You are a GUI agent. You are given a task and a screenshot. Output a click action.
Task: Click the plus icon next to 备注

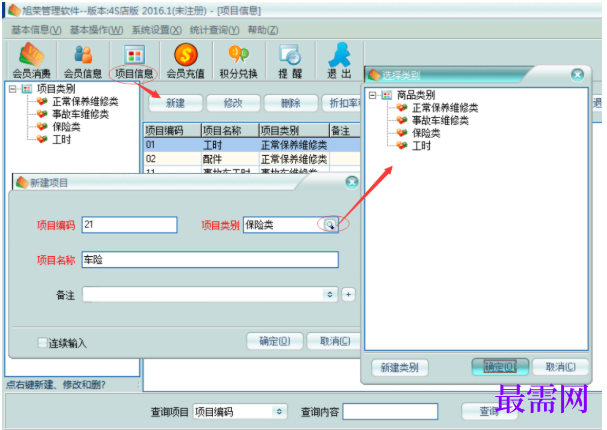[x=348, y=295]
